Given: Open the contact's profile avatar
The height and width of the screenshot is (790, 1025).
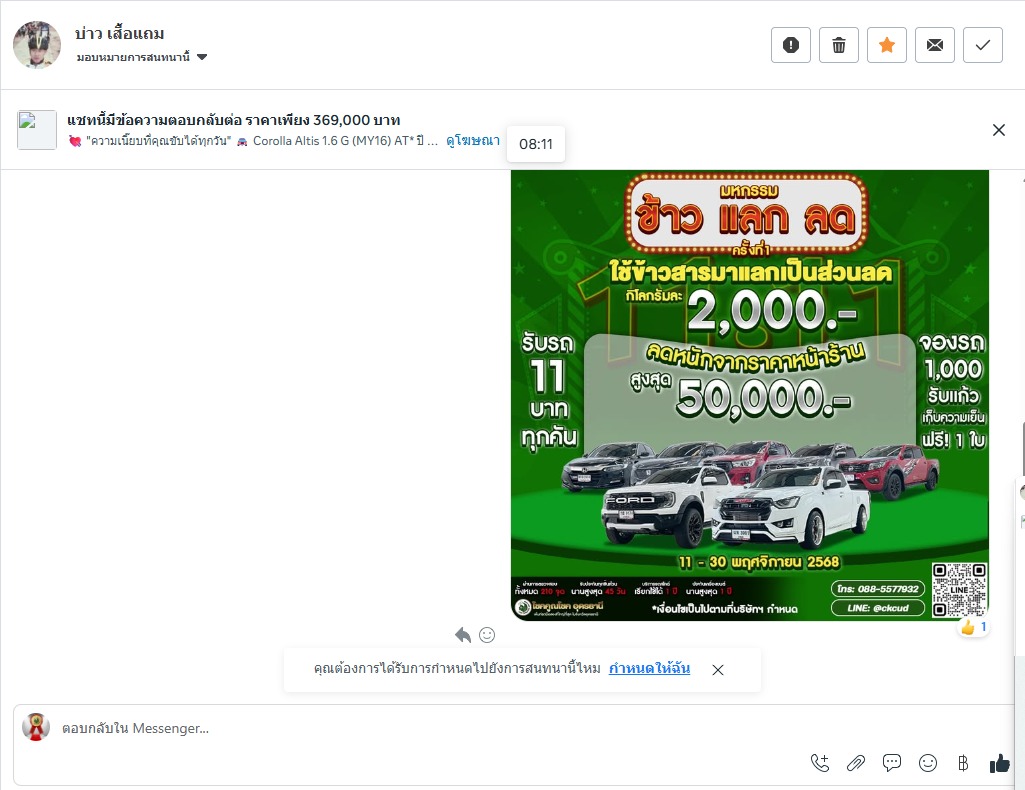Looking at the screenshot, I should 37,44.
